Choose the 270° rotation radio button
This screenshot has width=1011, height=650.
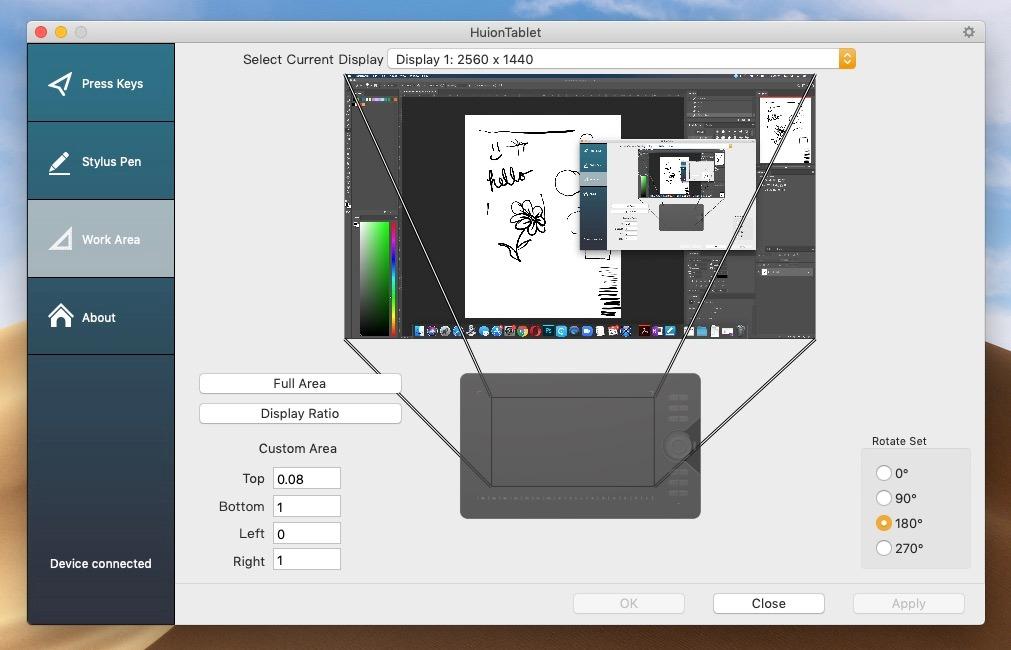884,548
